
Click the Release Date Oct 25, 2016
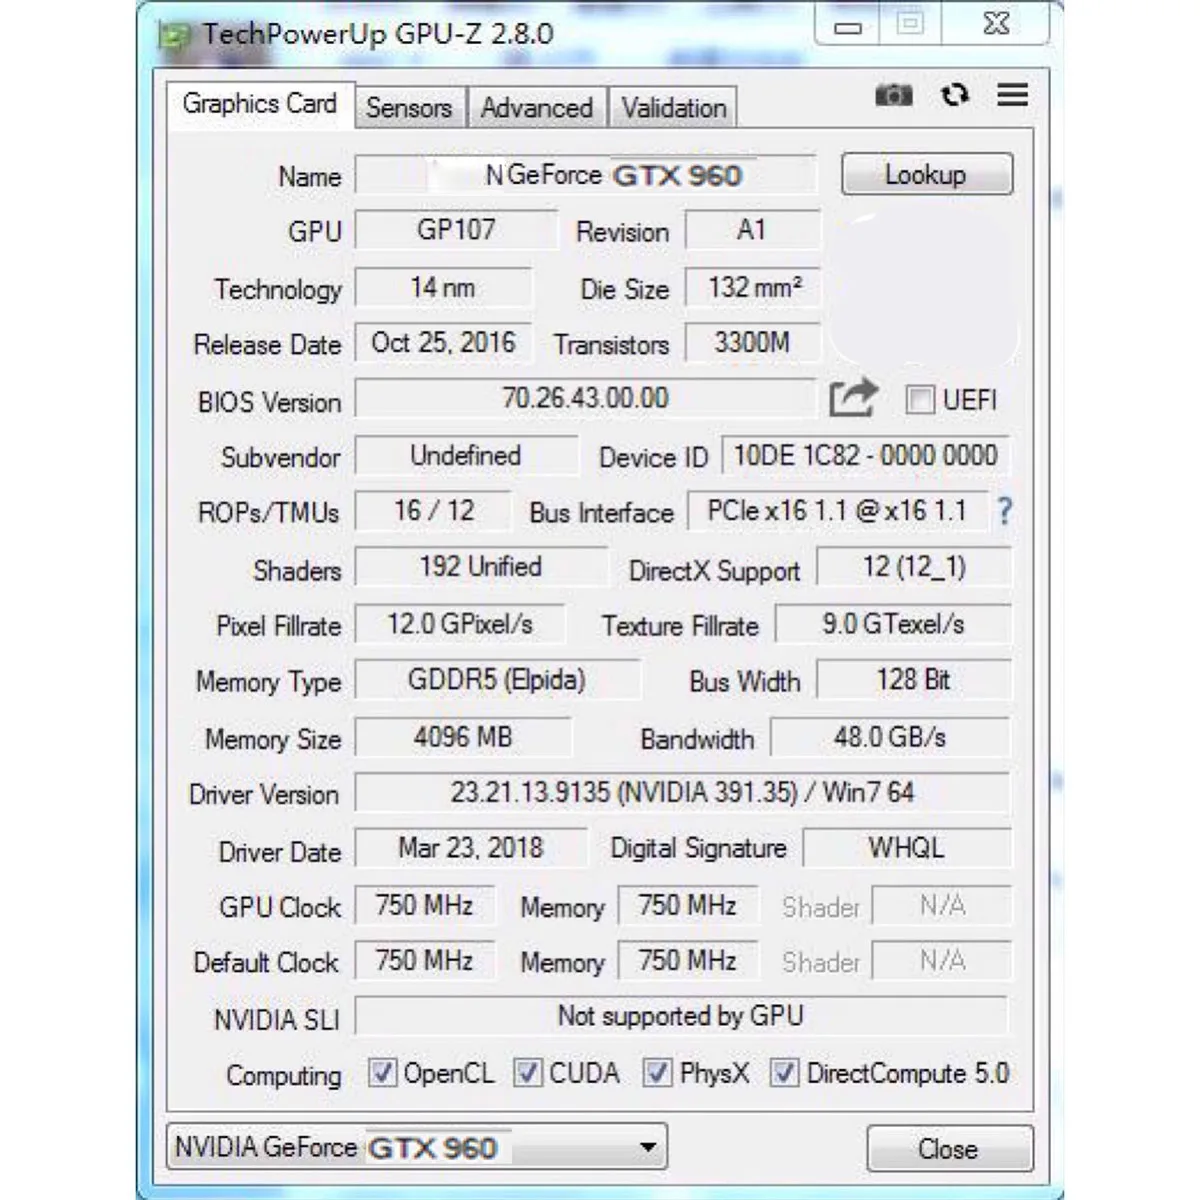[443, 343]
